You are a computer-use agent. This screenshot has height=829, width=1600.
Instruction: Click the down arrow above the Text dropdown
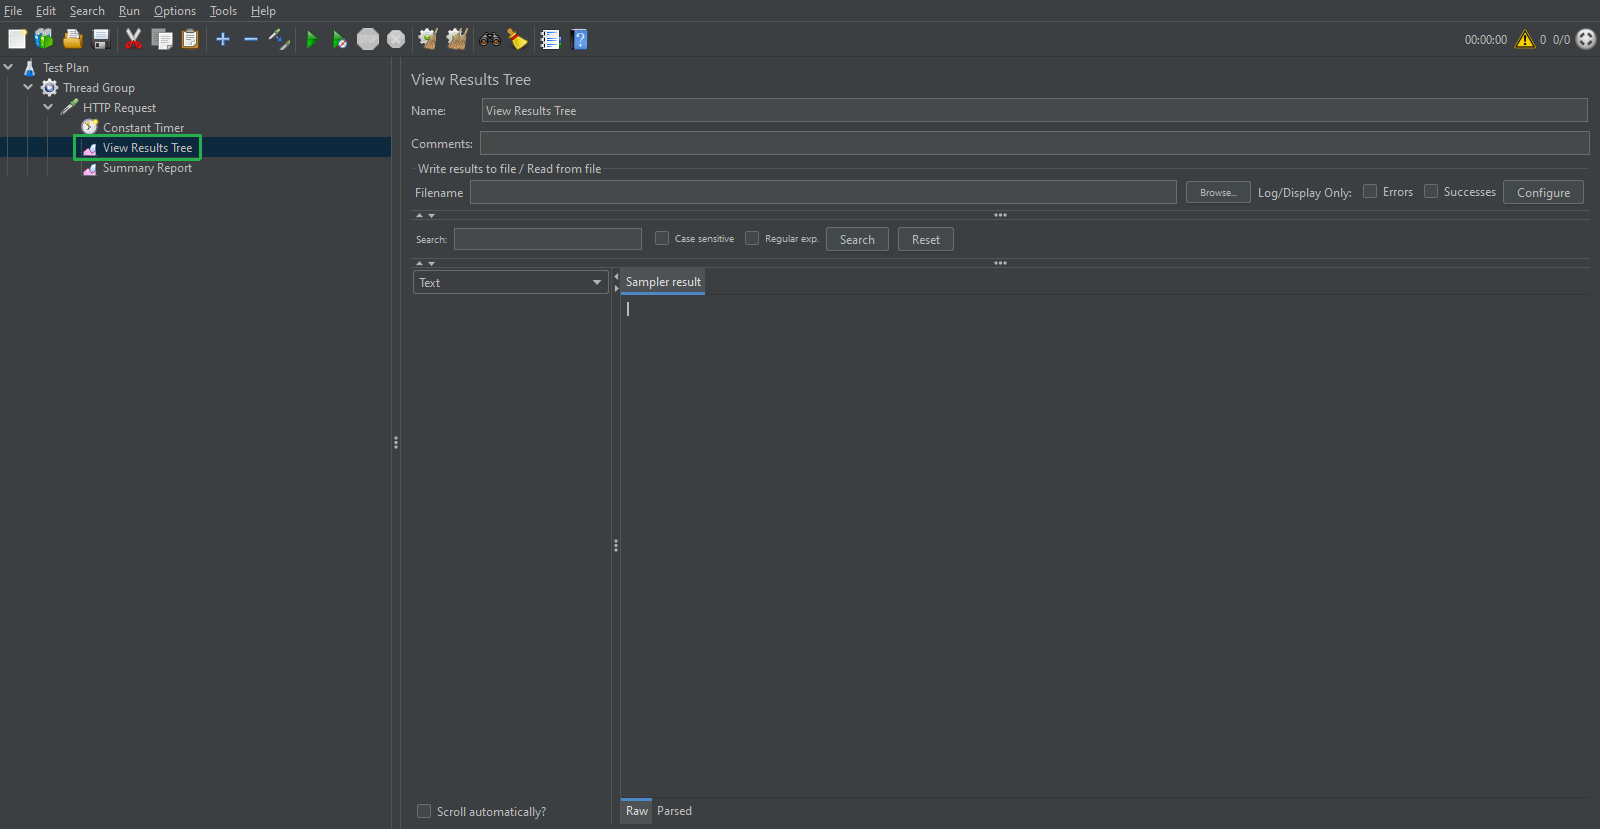click(432, 263)
